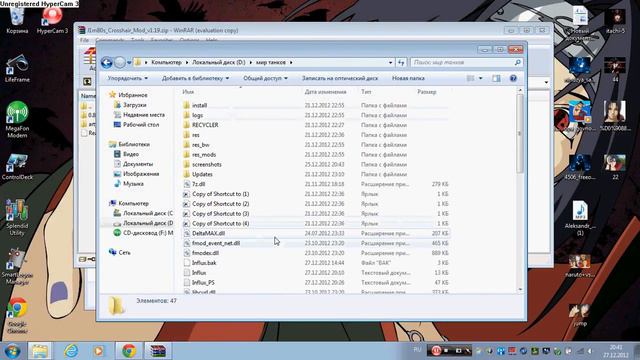Click Локальный диск (D:) in breadcrumb

pos(219,62)
